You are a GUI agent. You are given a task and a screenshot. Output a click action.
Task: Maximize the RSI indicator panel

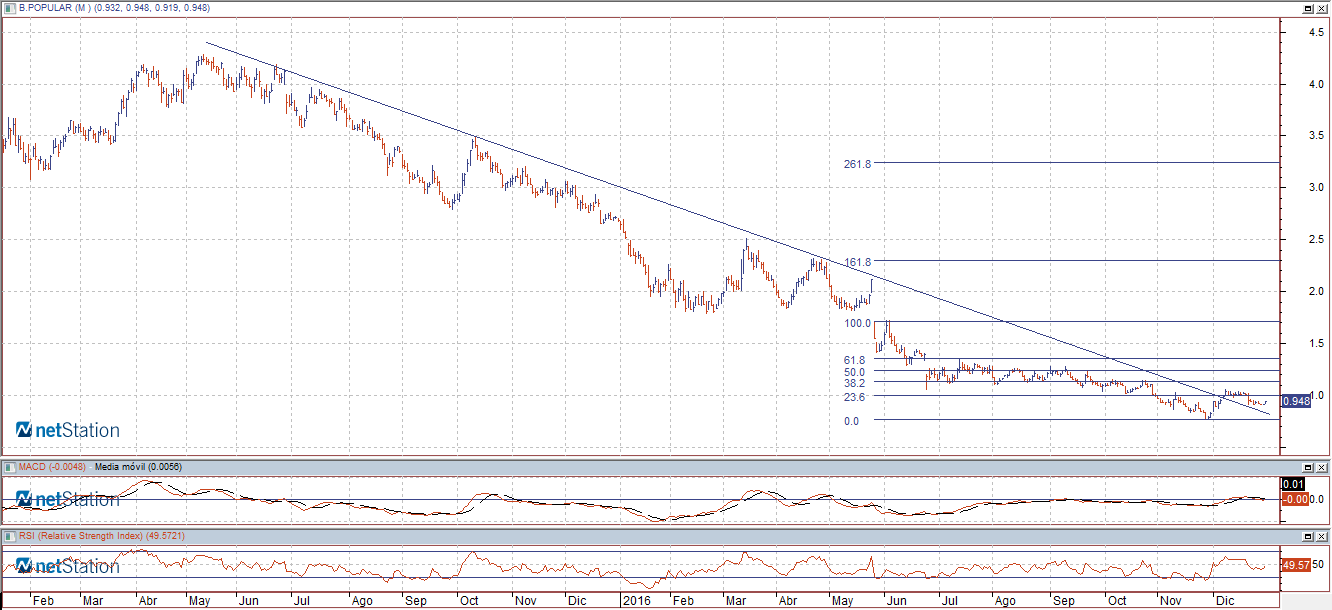(x=1307, y=537)
